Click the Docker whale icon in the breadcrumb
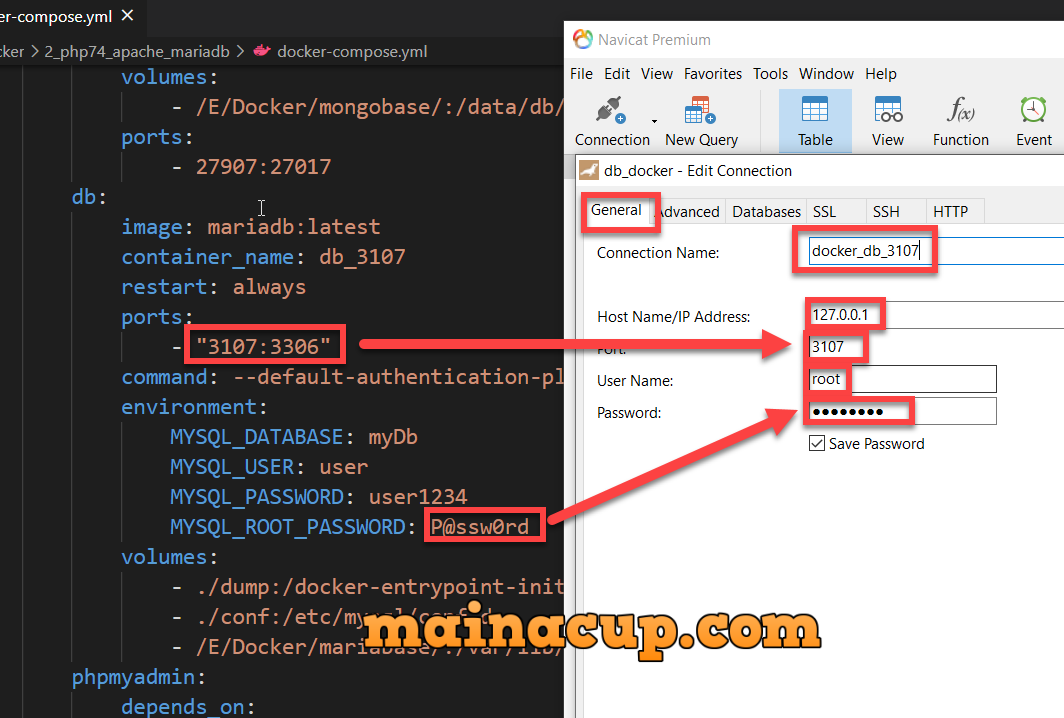 click(262, 51)
